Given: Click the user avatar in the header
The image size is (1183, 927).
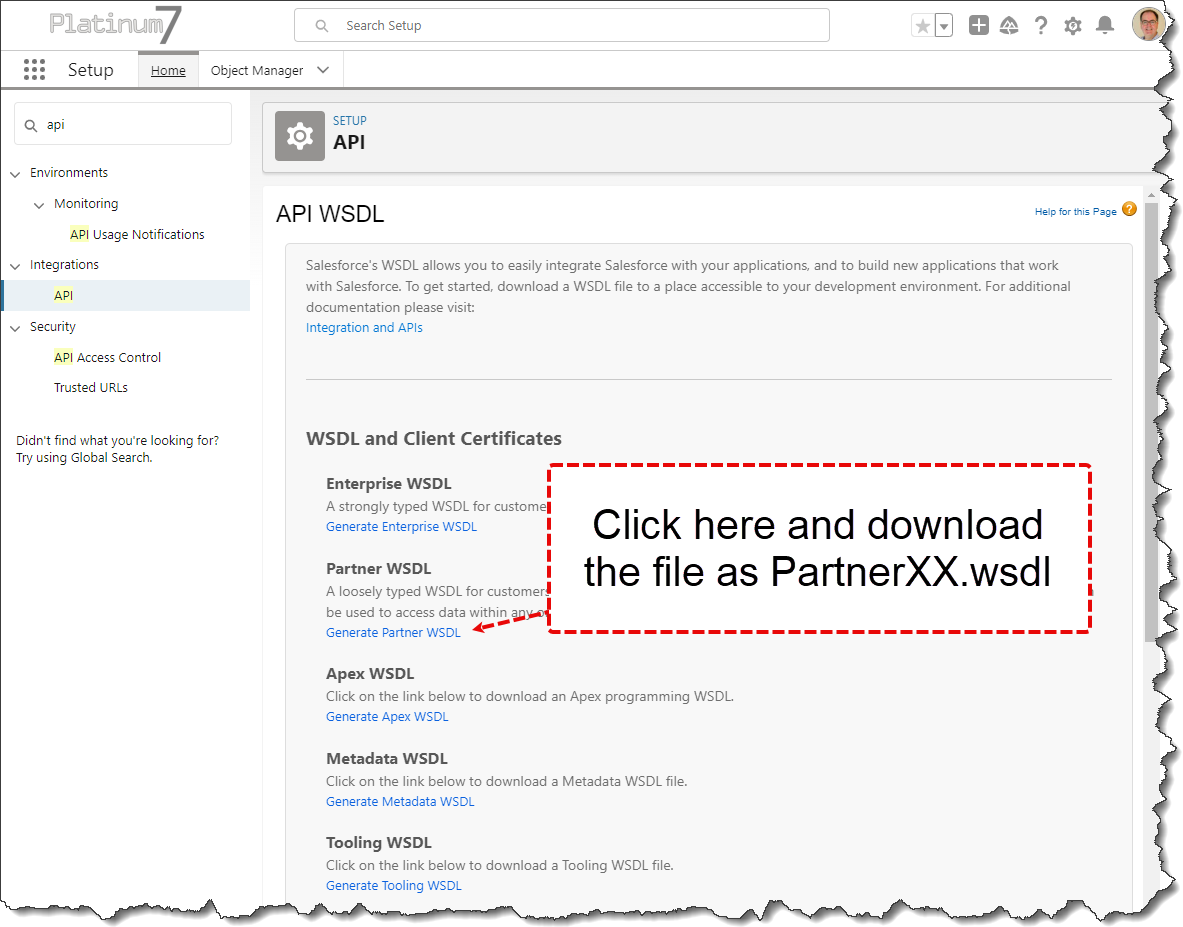Looking at the screenshot, I should pyautogui.click(x=1148, y=25).
